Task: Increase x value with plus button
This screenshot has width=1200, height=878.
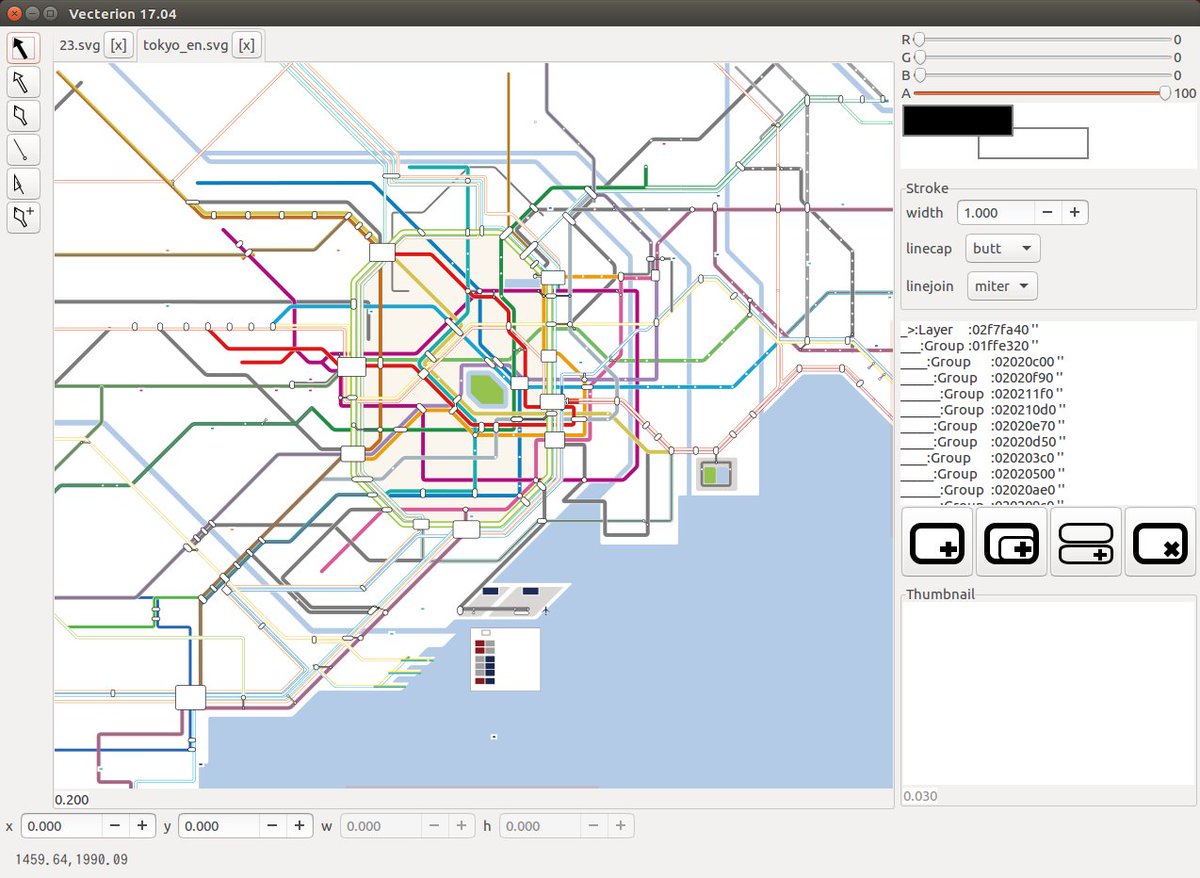Action: [x=142, y=826]
